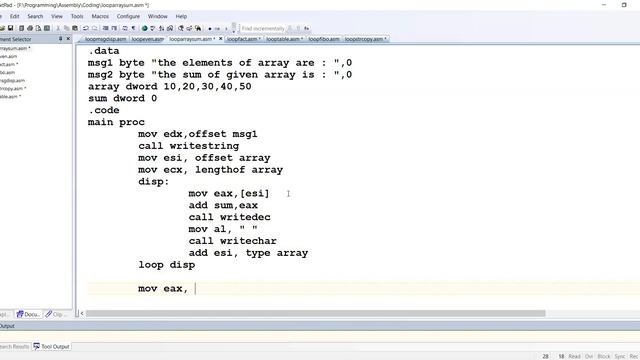The image size is (640, 360).
Task: Click the line starting "msg2 byte"
Action: click(x=220, y=75)
